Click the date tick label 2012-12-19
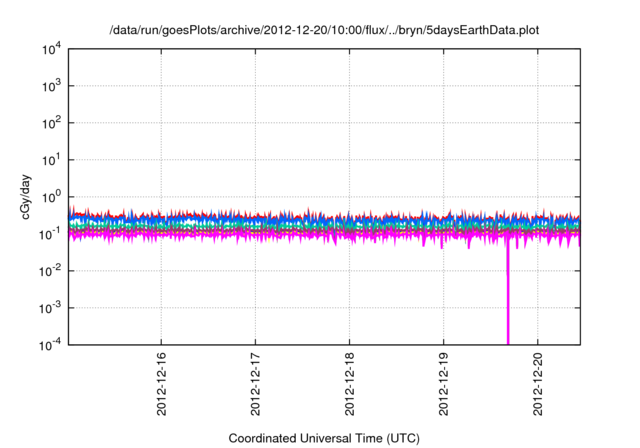The height and width of the screenshot is (448, 640). pyautogui.click(x=444, y=384)
